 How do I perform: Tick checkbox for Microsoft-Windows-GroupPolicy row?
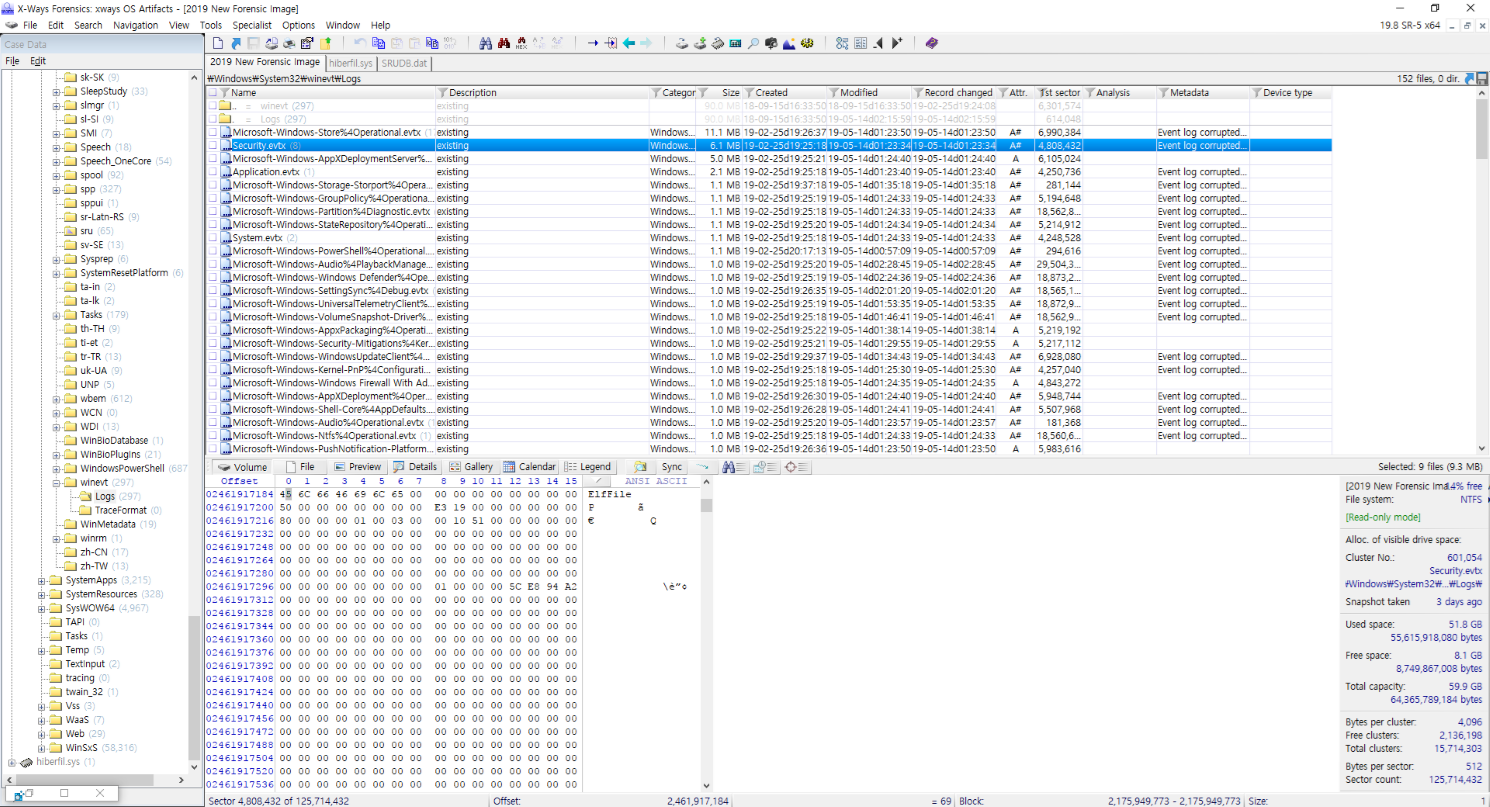pos(212,198)
